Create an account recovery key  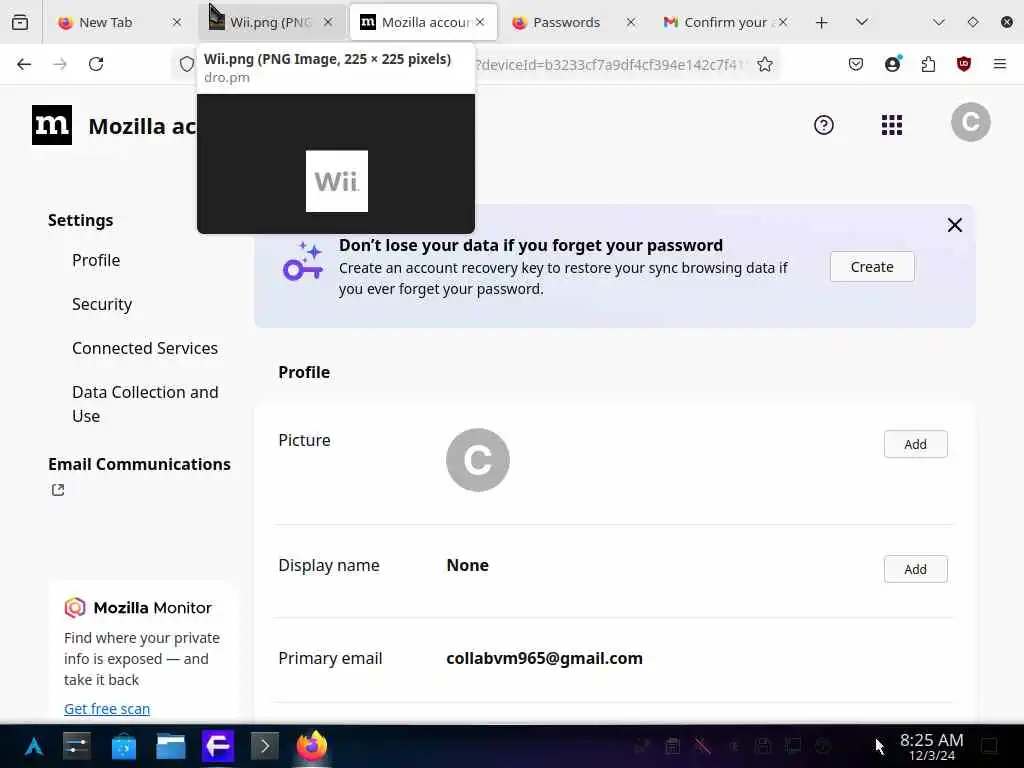(872, 266)
